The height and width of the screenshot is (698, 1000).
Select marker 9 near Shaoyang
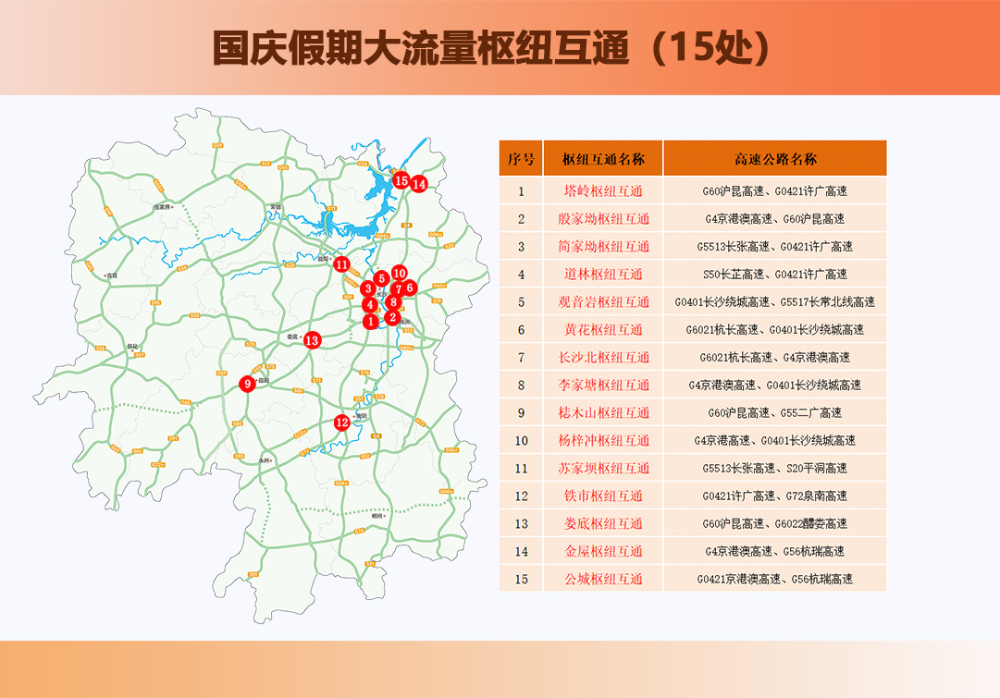point(247,383)
